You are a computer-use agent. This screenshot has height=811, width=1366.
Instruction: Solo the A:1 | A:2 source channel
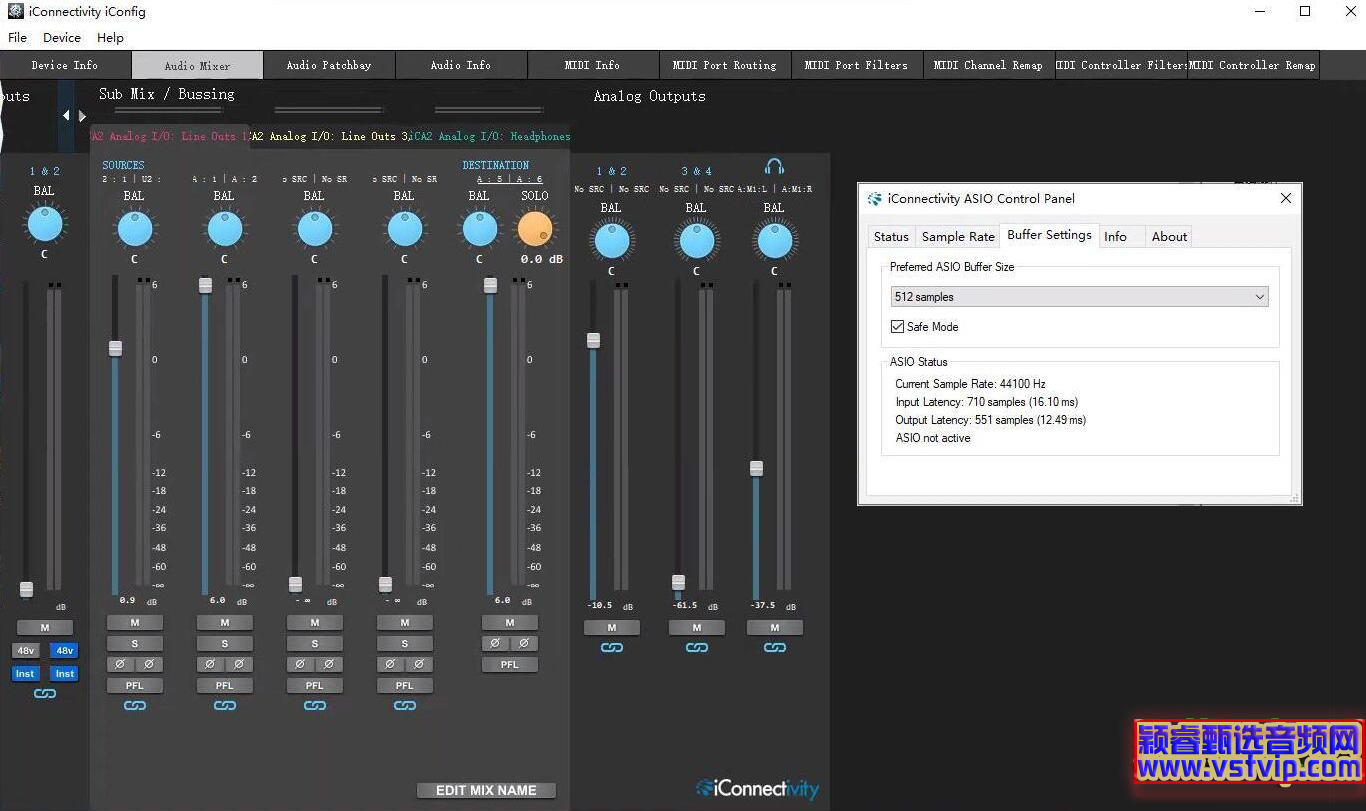(x=225, y=644)
